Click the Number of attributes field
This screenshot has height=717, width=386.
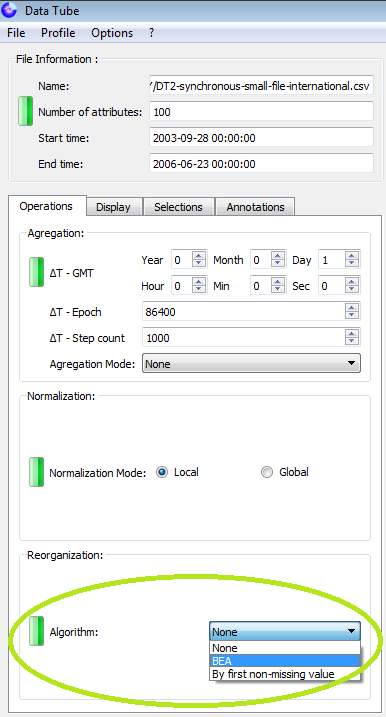pos(261,111)
